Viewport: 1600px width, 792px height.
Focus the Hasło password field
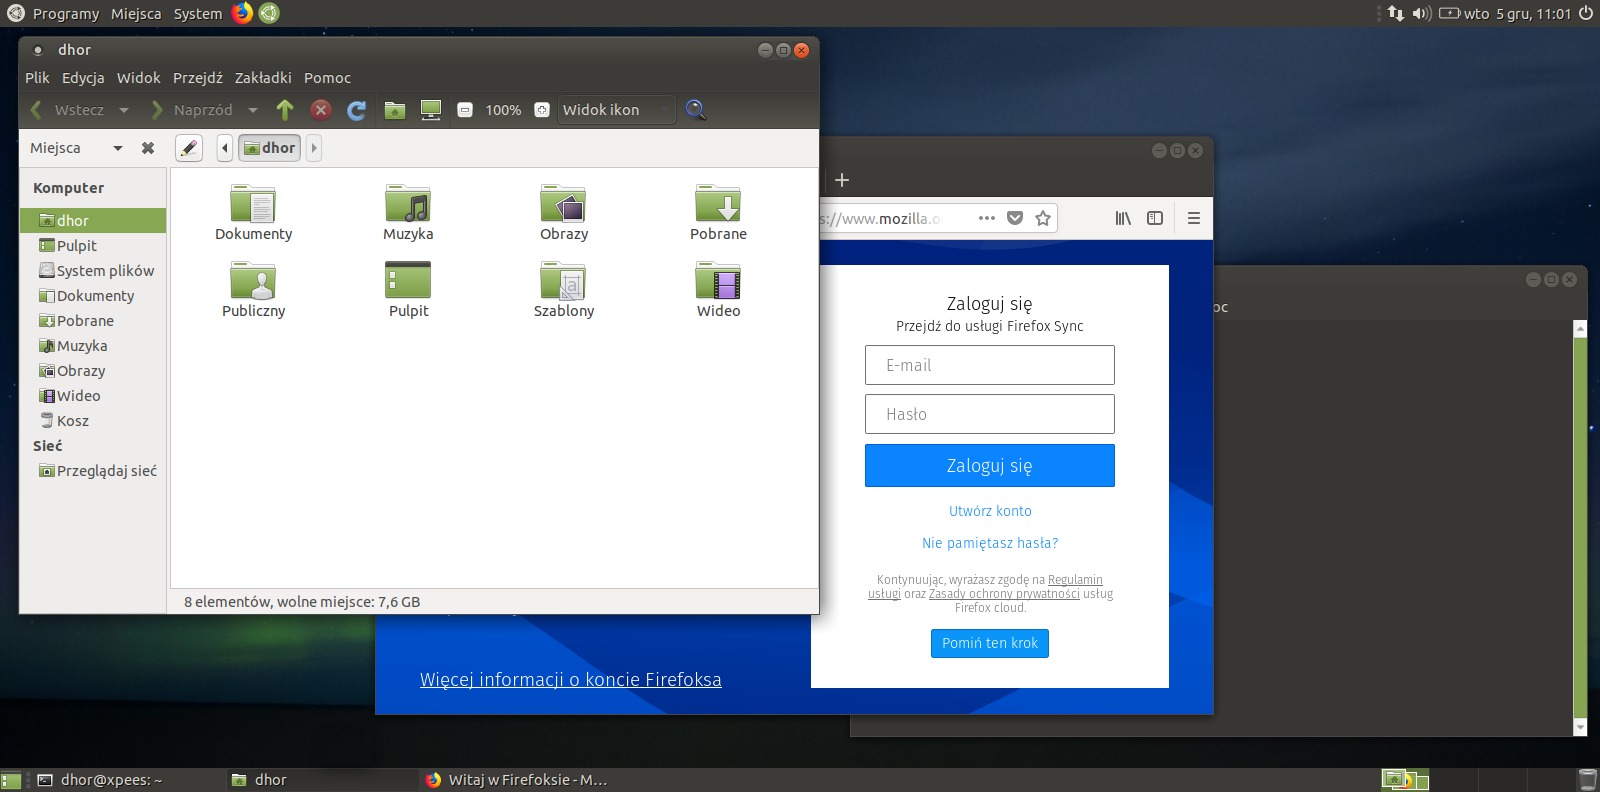[990, 414]
